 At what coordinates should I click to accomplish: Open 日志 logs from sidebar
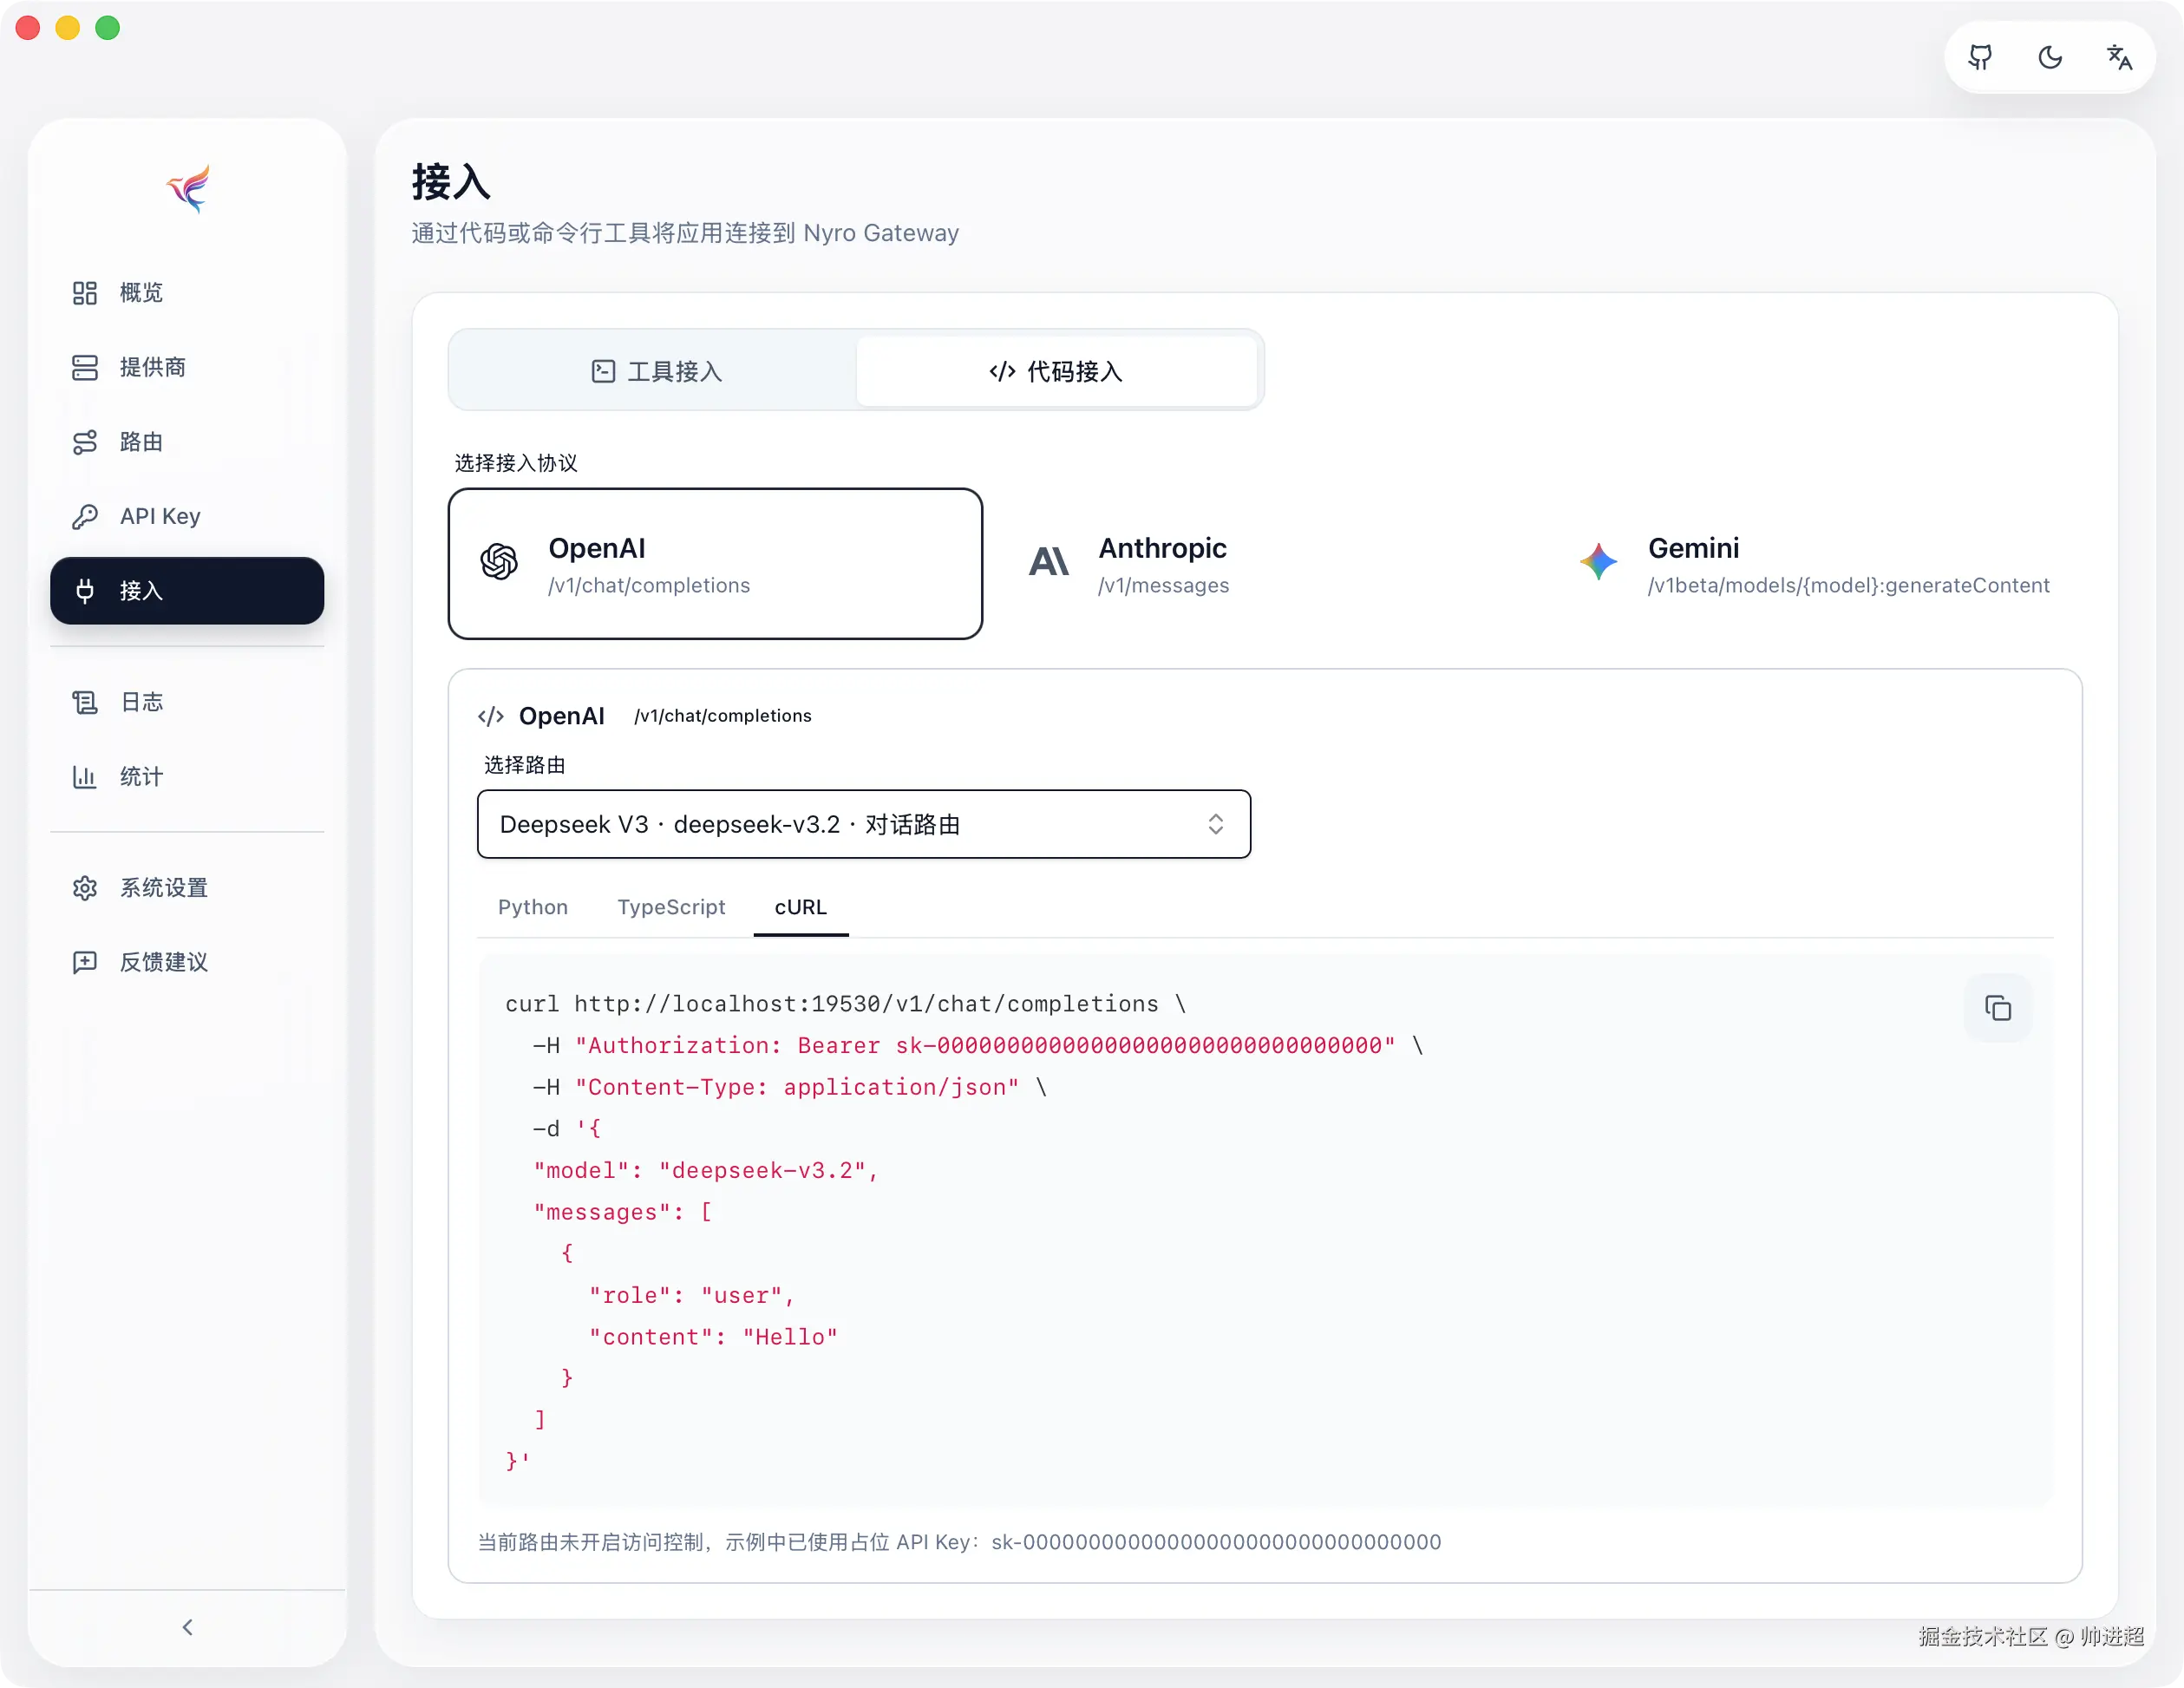click(140, 702)
